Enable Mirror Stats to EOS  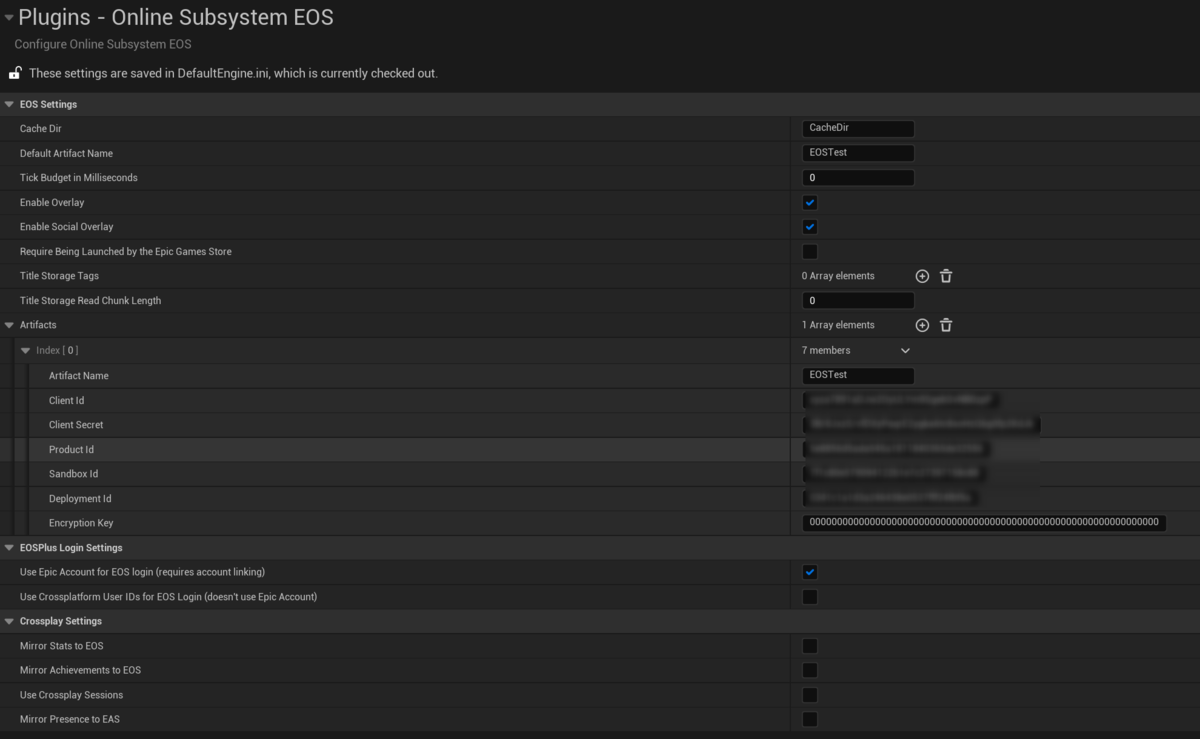tap(810, 646)
